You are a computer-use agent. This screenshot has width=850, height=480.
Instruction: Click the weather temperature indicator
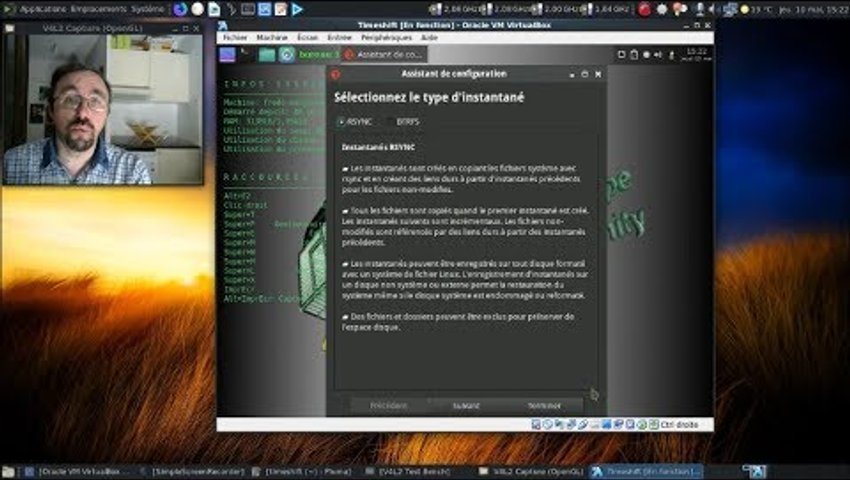pos(758,9)
